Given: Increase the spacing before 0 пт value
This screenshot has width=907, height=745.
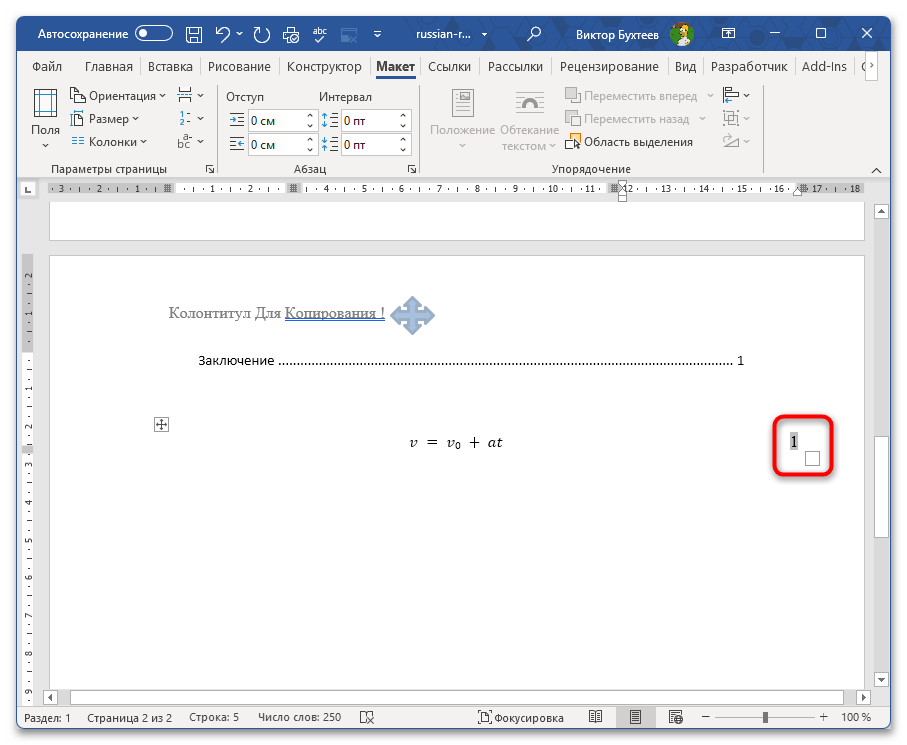Looking at the screenshot, I should pyautogui.click(x=403, y=116).
